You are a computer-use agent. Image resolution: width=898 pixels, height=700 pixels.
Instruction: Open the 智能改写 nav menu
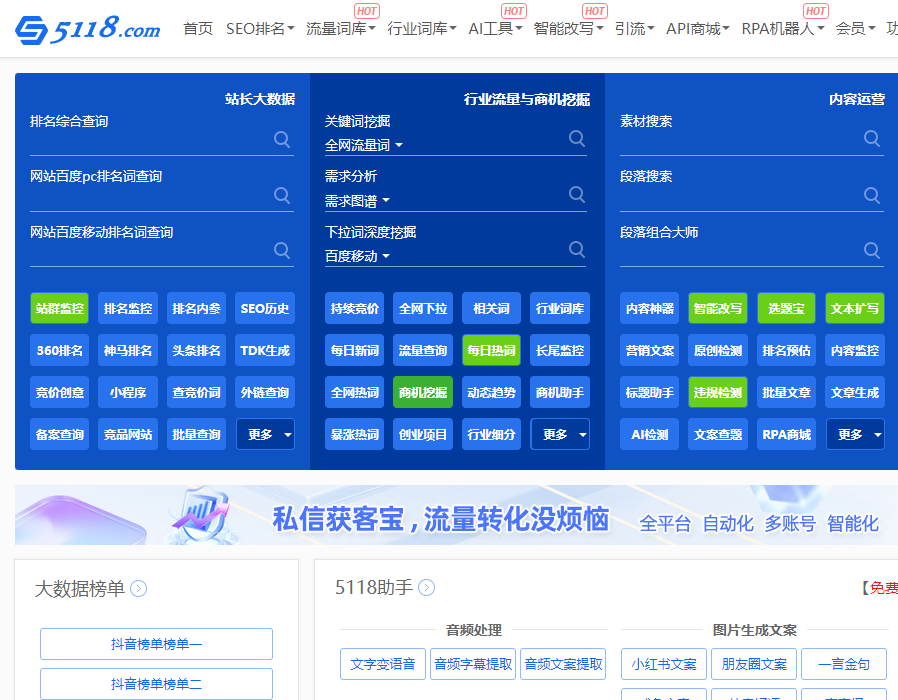[x=569, y=29]
